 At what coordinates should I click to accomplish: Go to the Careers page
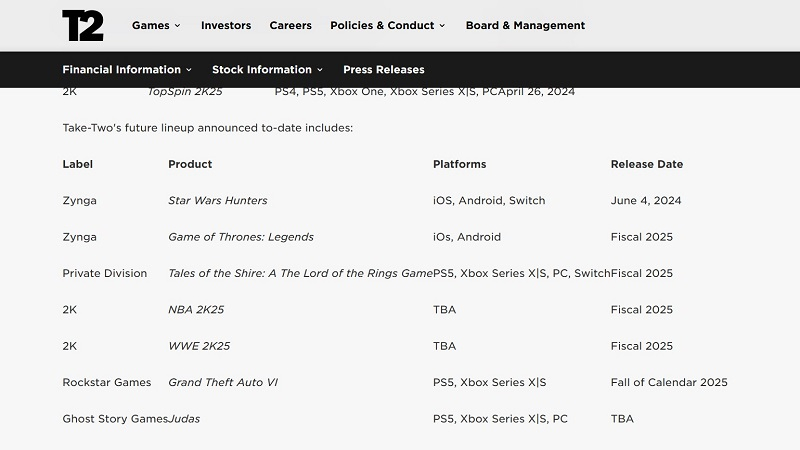pos(291,25)
